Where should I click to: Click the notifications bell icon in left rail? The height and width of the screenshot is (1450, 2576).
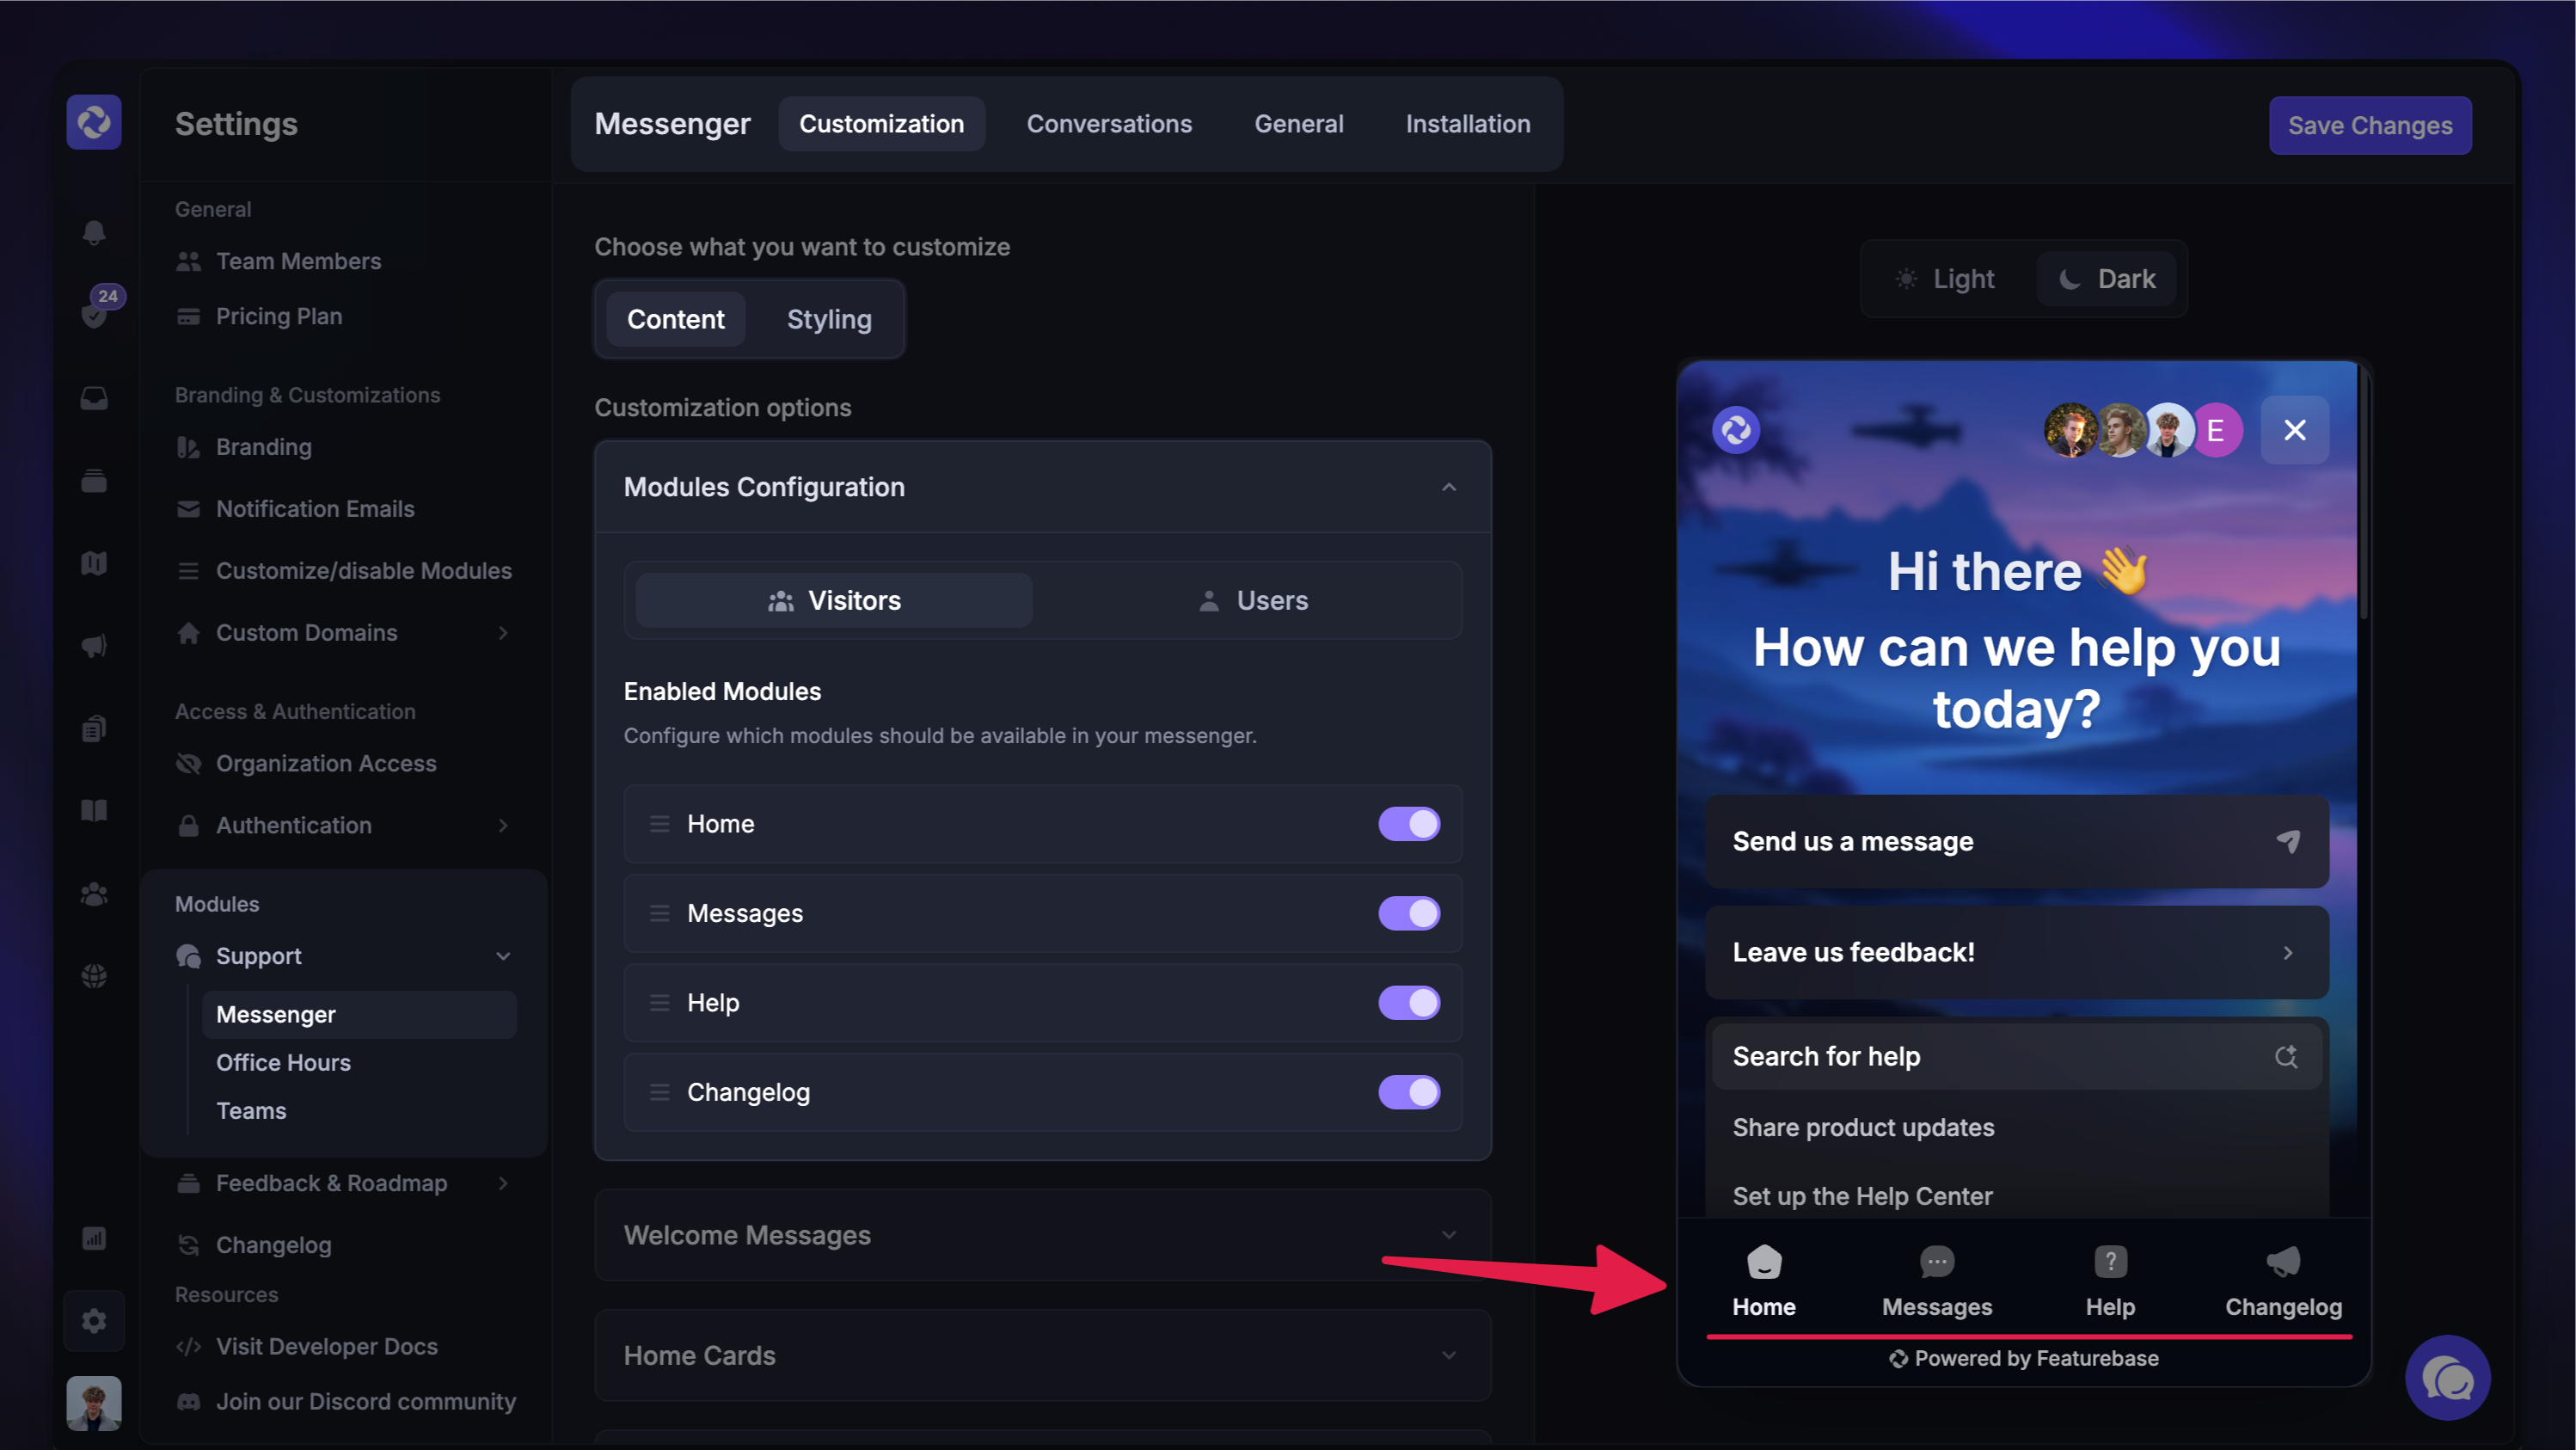(94, 233)
